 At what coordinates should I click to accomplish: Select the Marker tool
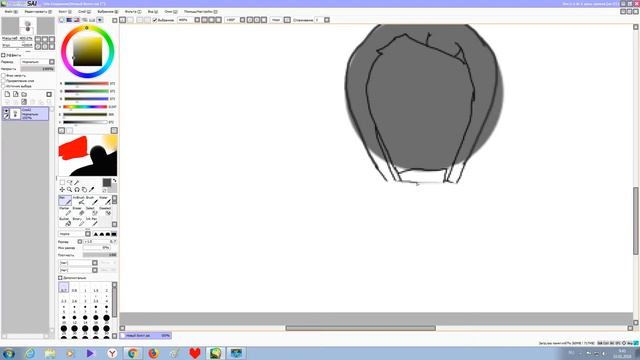(65, 211)
